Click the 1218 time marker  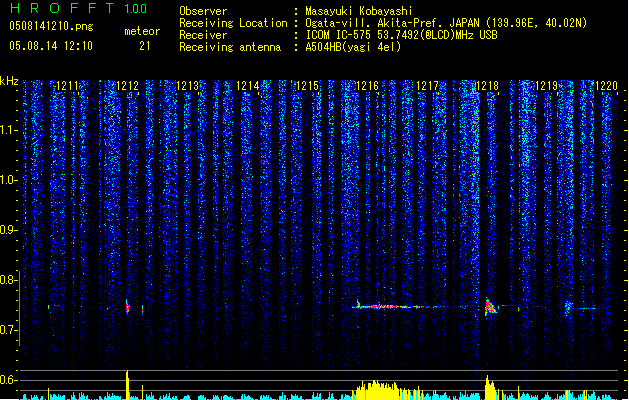point(487,86)
